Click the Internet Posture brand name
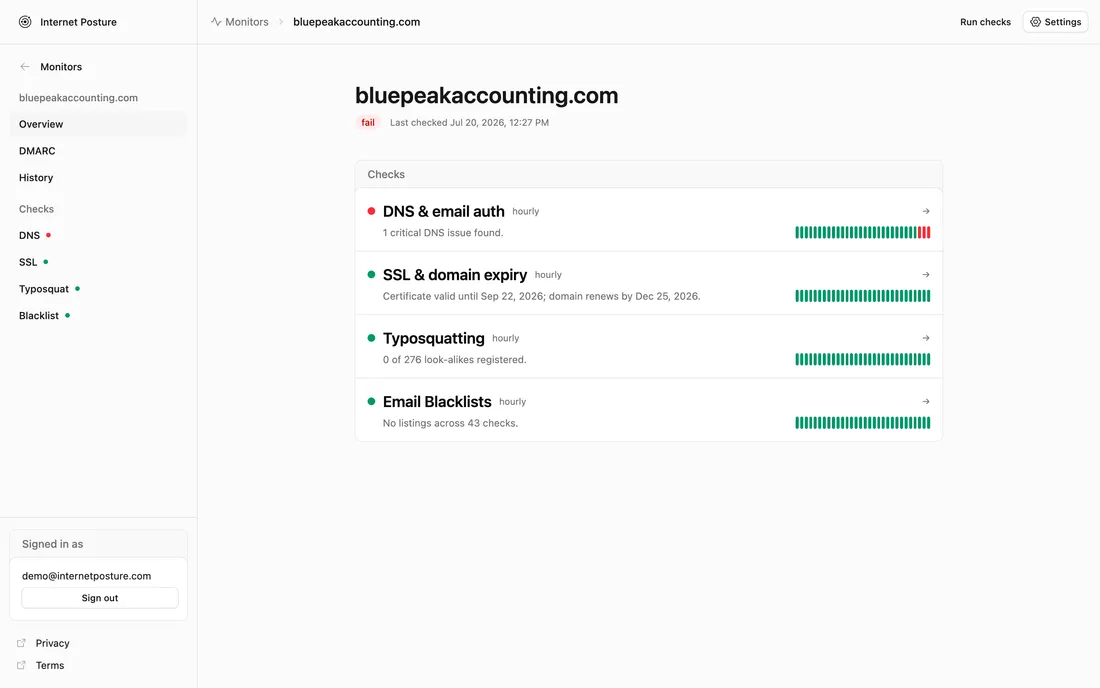 click(x=79, y=22)
